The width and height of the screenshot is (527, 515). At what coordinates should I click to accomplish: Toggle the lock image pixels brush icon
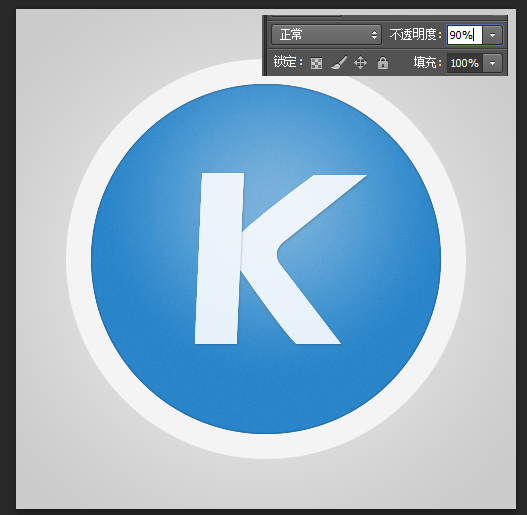click(339, 63)
